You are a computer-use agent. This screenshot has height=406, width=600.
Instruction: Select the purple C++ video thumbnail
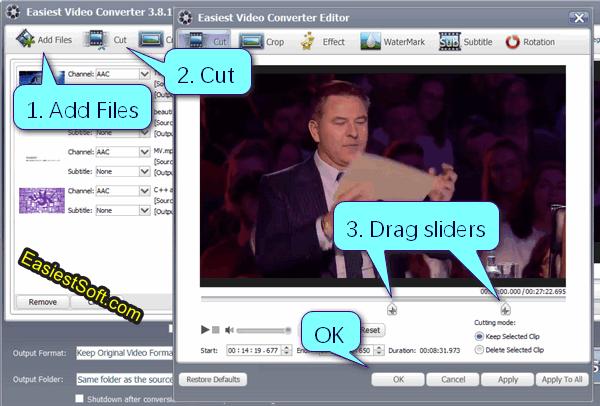pyautogui.click(x=42, y=200)
